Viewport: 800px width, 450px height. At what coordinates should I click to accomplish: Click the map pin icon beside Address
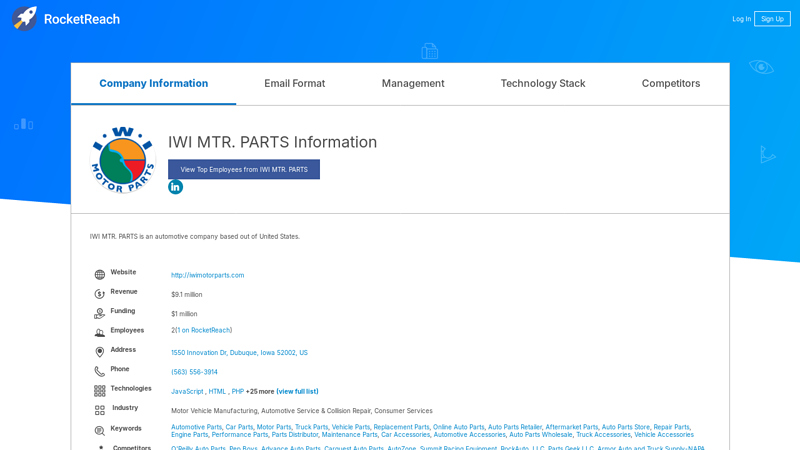(99, 352)
